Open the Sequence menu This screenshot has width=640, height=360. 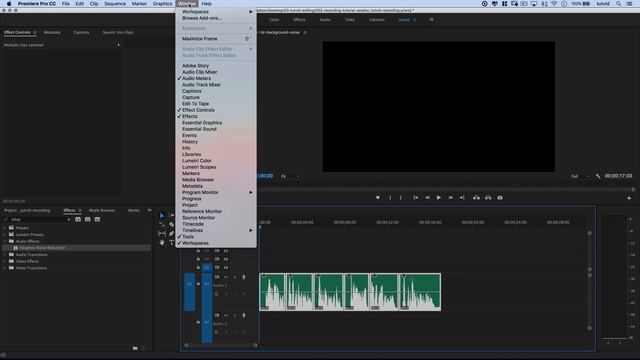click(x=115, y=4)
